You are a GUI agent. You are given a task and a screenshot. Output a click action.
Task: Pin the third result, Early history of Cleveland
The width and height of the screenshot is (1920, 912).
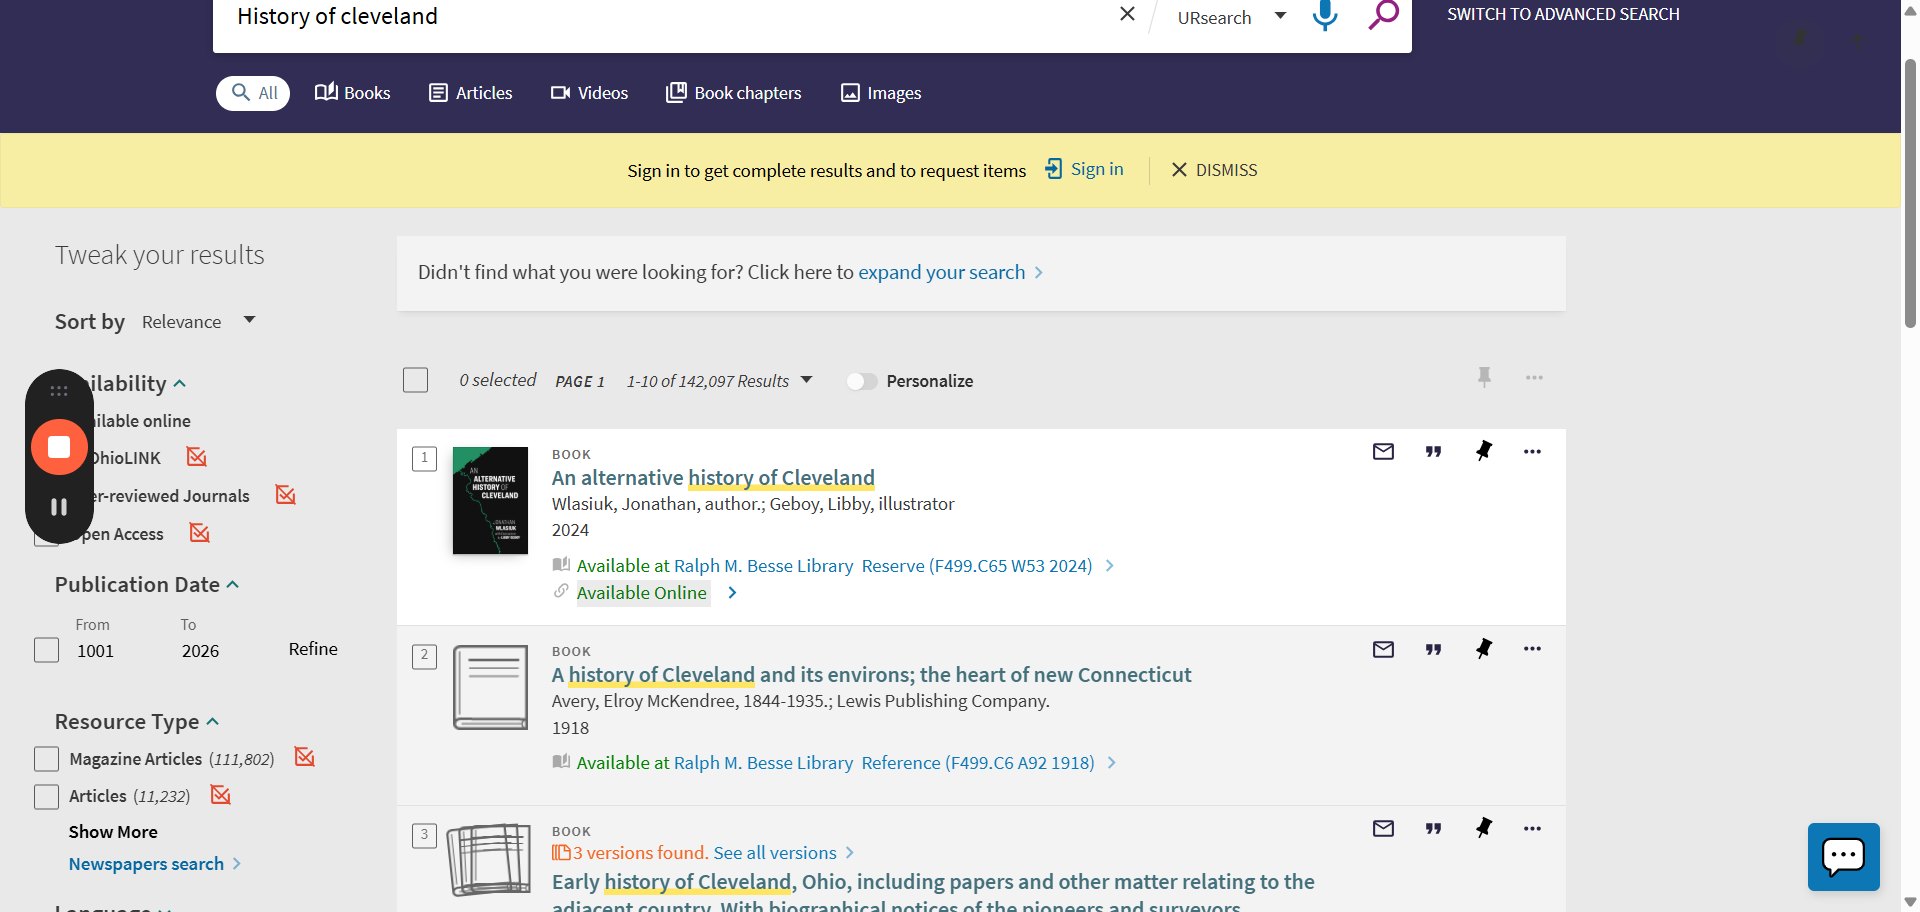[x=1484, y=829]
